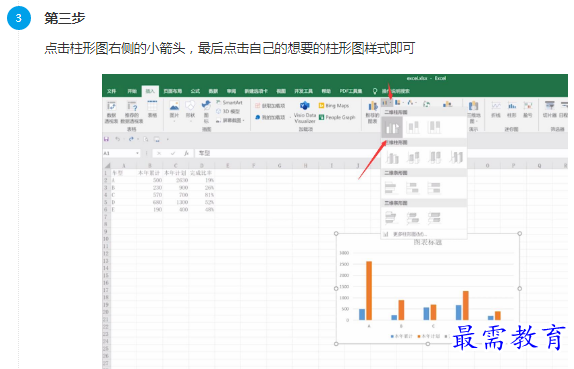Click the 本年累计 legend entry in chart

click(x=402, y=336)
